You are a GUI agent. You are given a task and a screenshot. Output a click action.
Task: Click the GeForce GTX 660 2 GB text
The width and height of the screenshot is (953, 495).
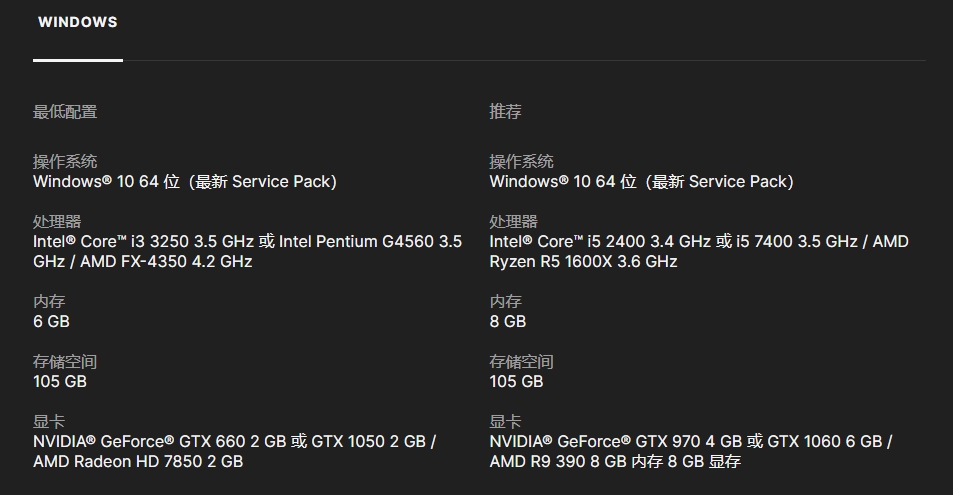point(235,451)
